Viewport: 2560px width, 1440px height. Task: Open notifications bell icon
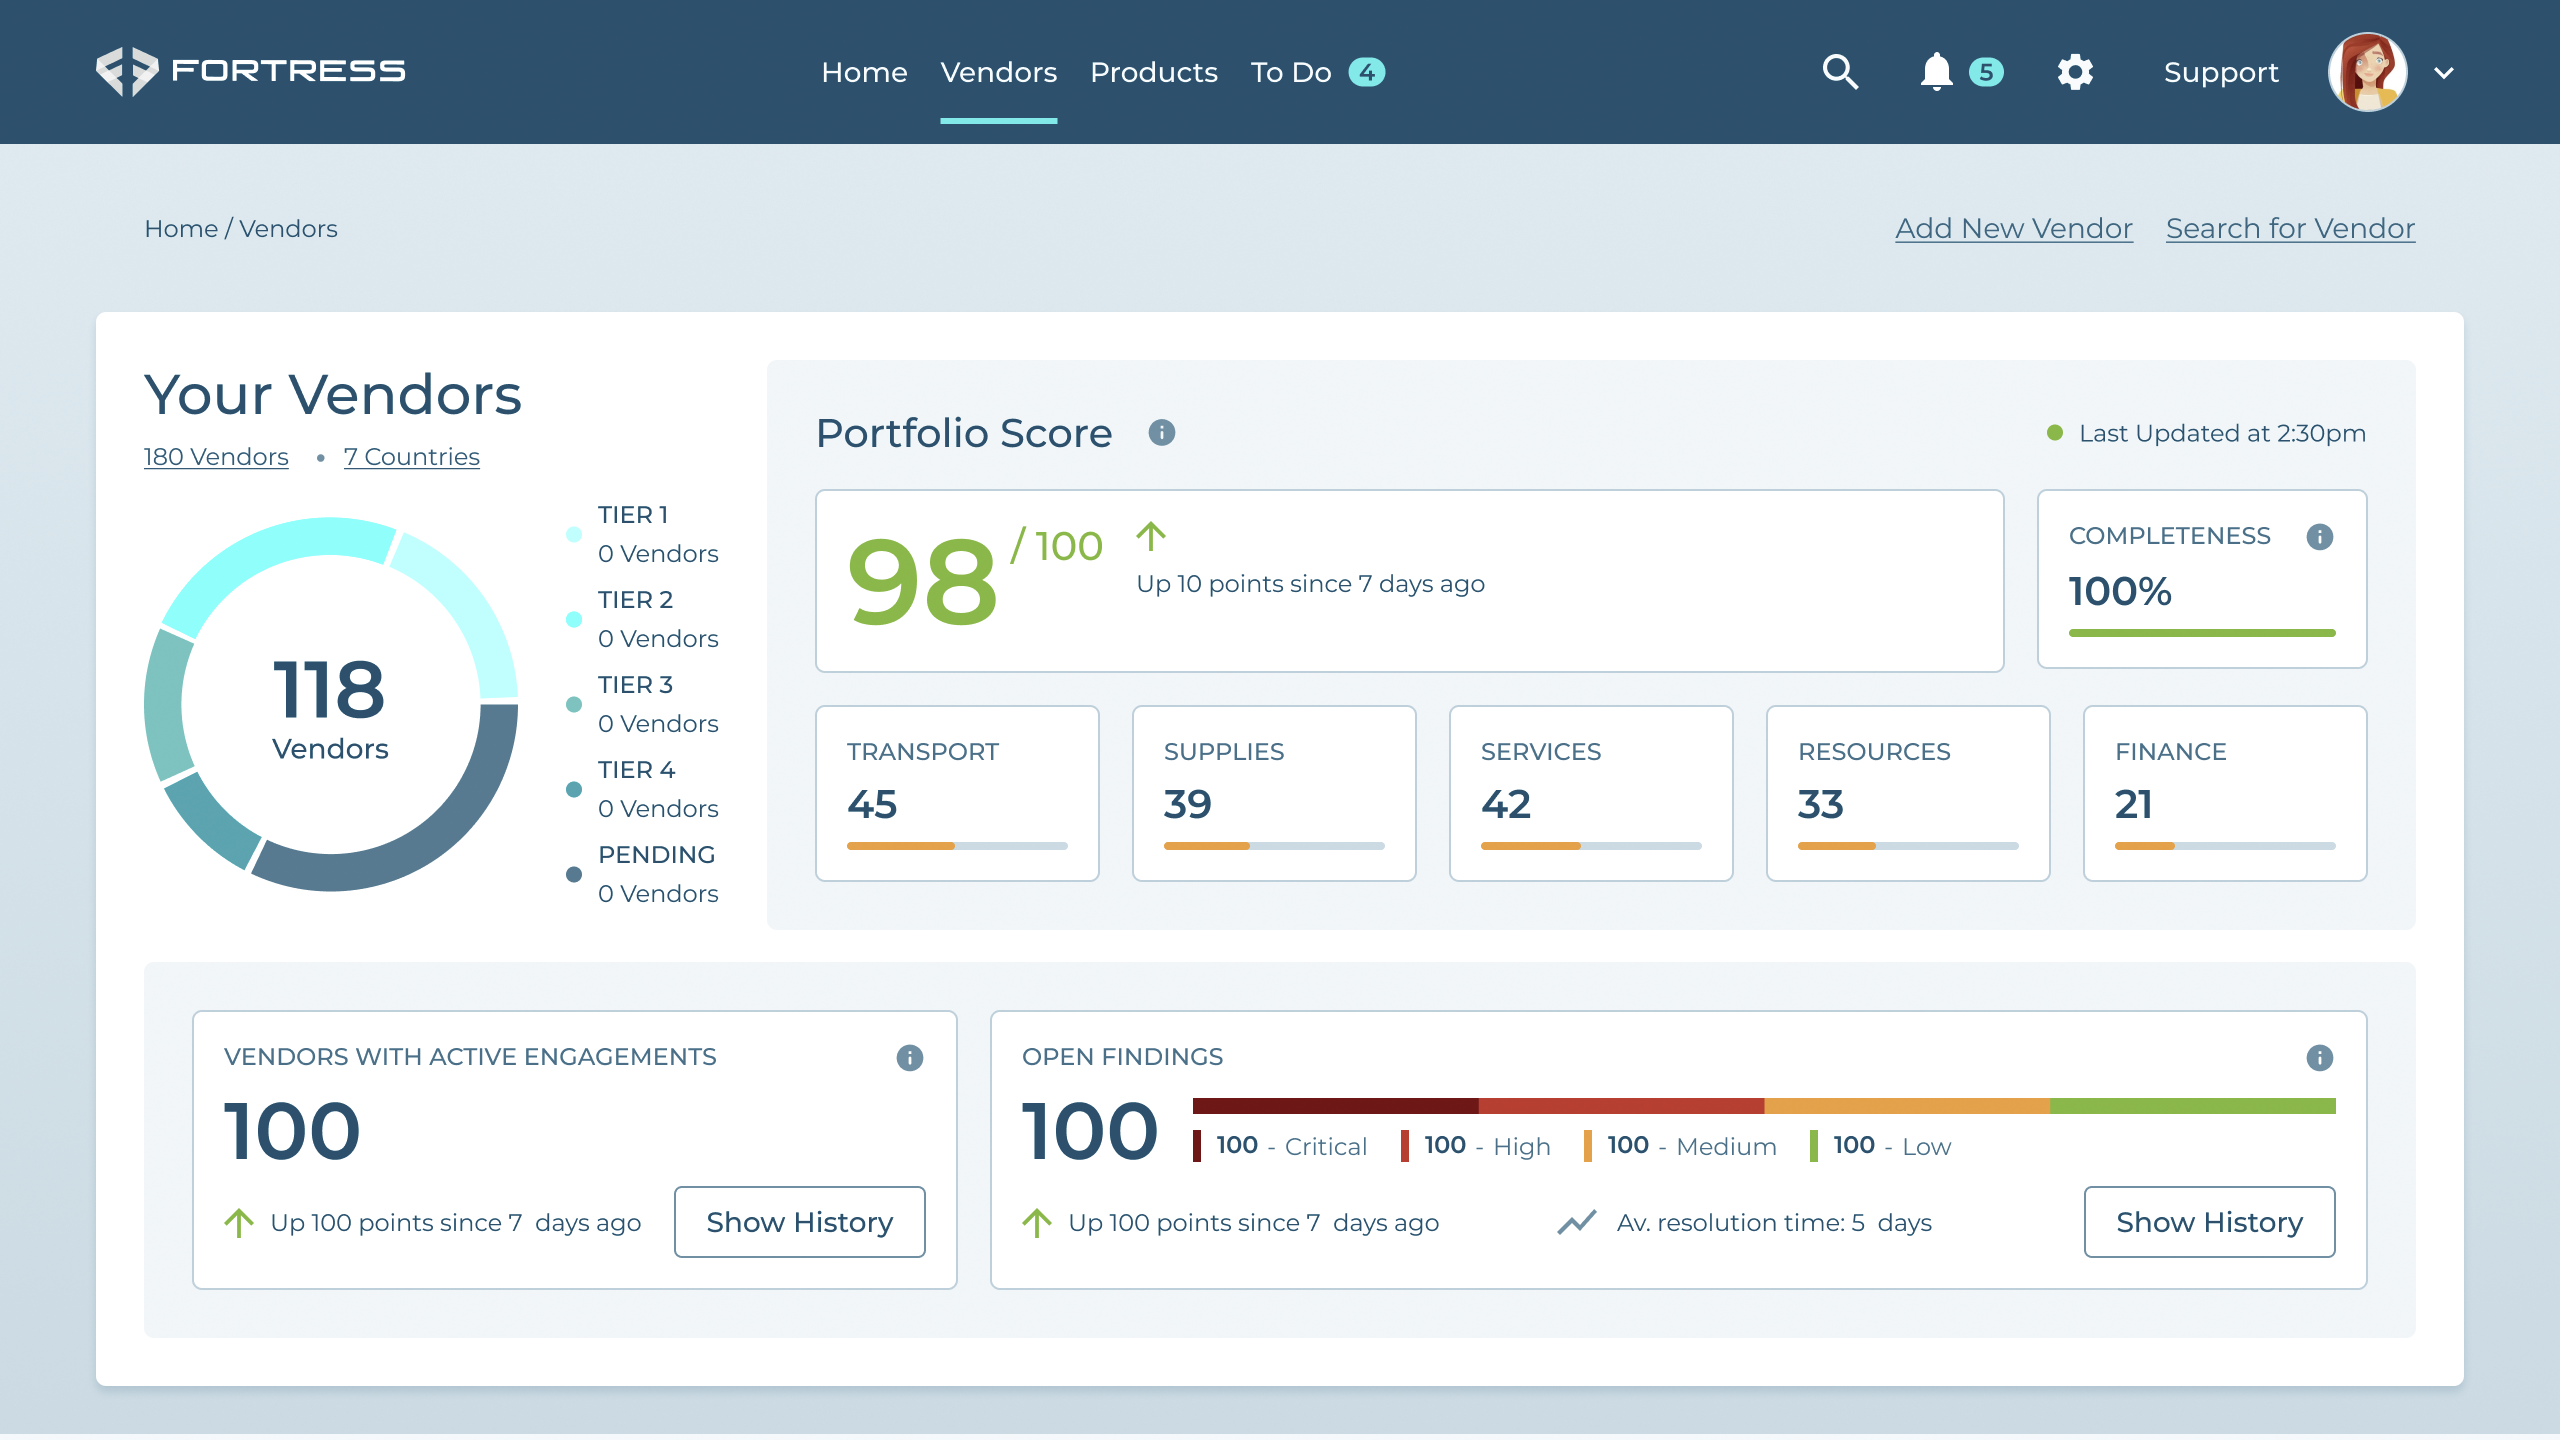pos(1936,72)
